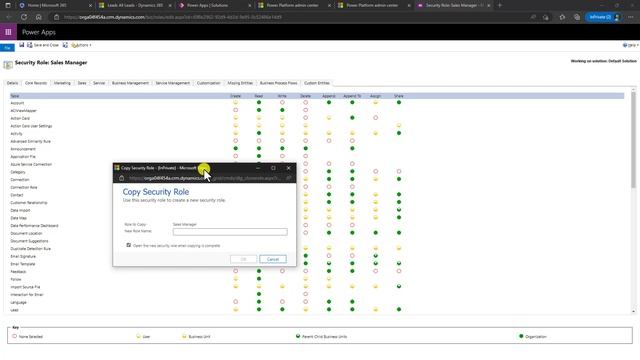Click the browser home icon

(x=38, y=17)
